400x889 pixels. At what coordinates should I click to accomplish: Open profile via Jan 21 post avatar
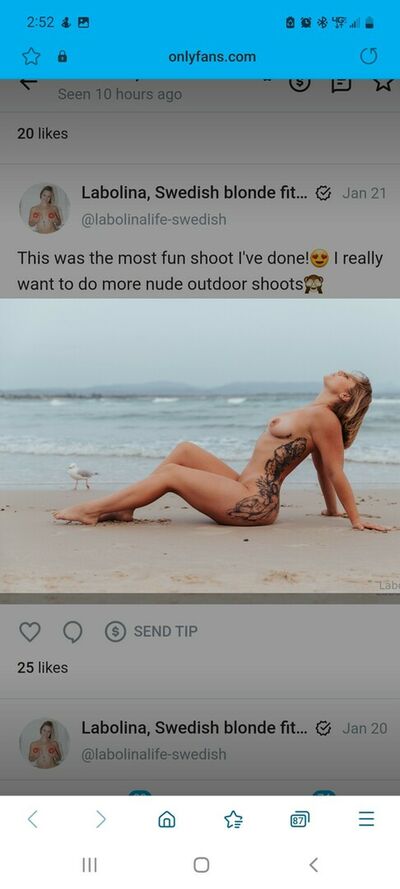click(45, 208)
